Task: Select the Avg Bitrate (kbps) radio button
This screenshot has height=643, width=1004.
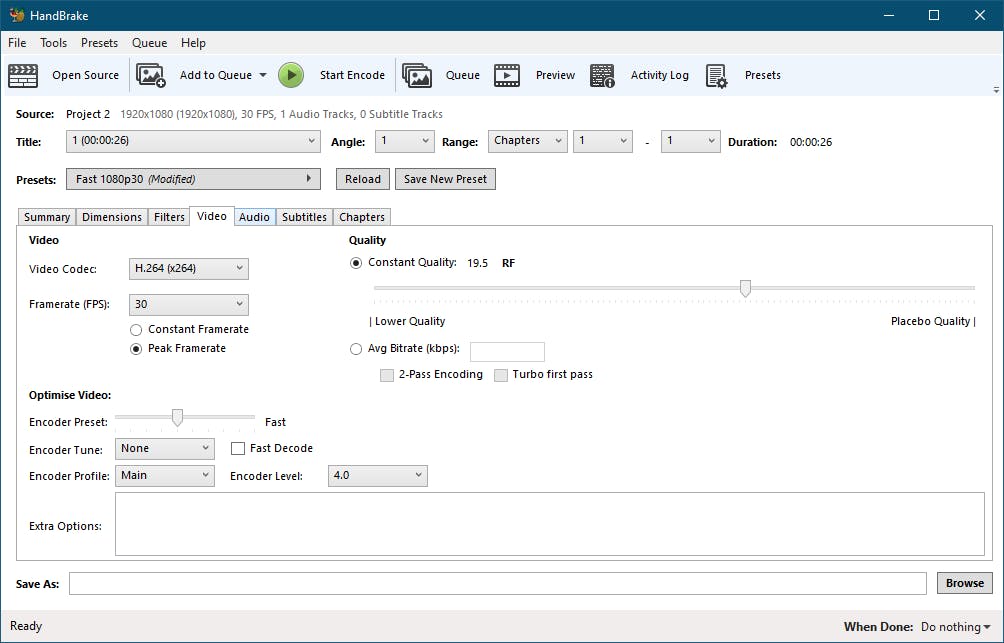Action: pyautogui.click(x=356, y=349)
